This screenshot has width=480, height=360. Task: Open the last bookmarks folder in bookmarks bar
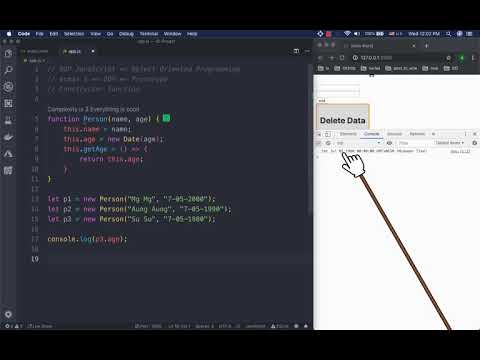click(x=451, y=68)
